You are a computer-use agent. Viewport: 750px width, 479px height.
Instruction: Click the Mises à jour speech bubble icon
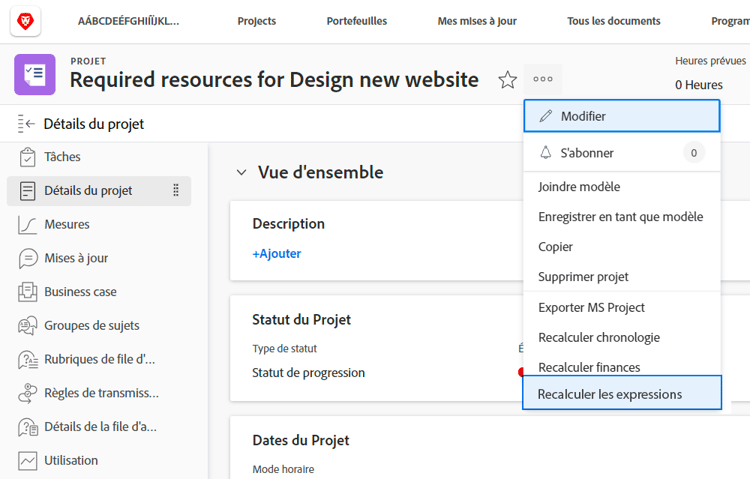[x=28, y=258]
